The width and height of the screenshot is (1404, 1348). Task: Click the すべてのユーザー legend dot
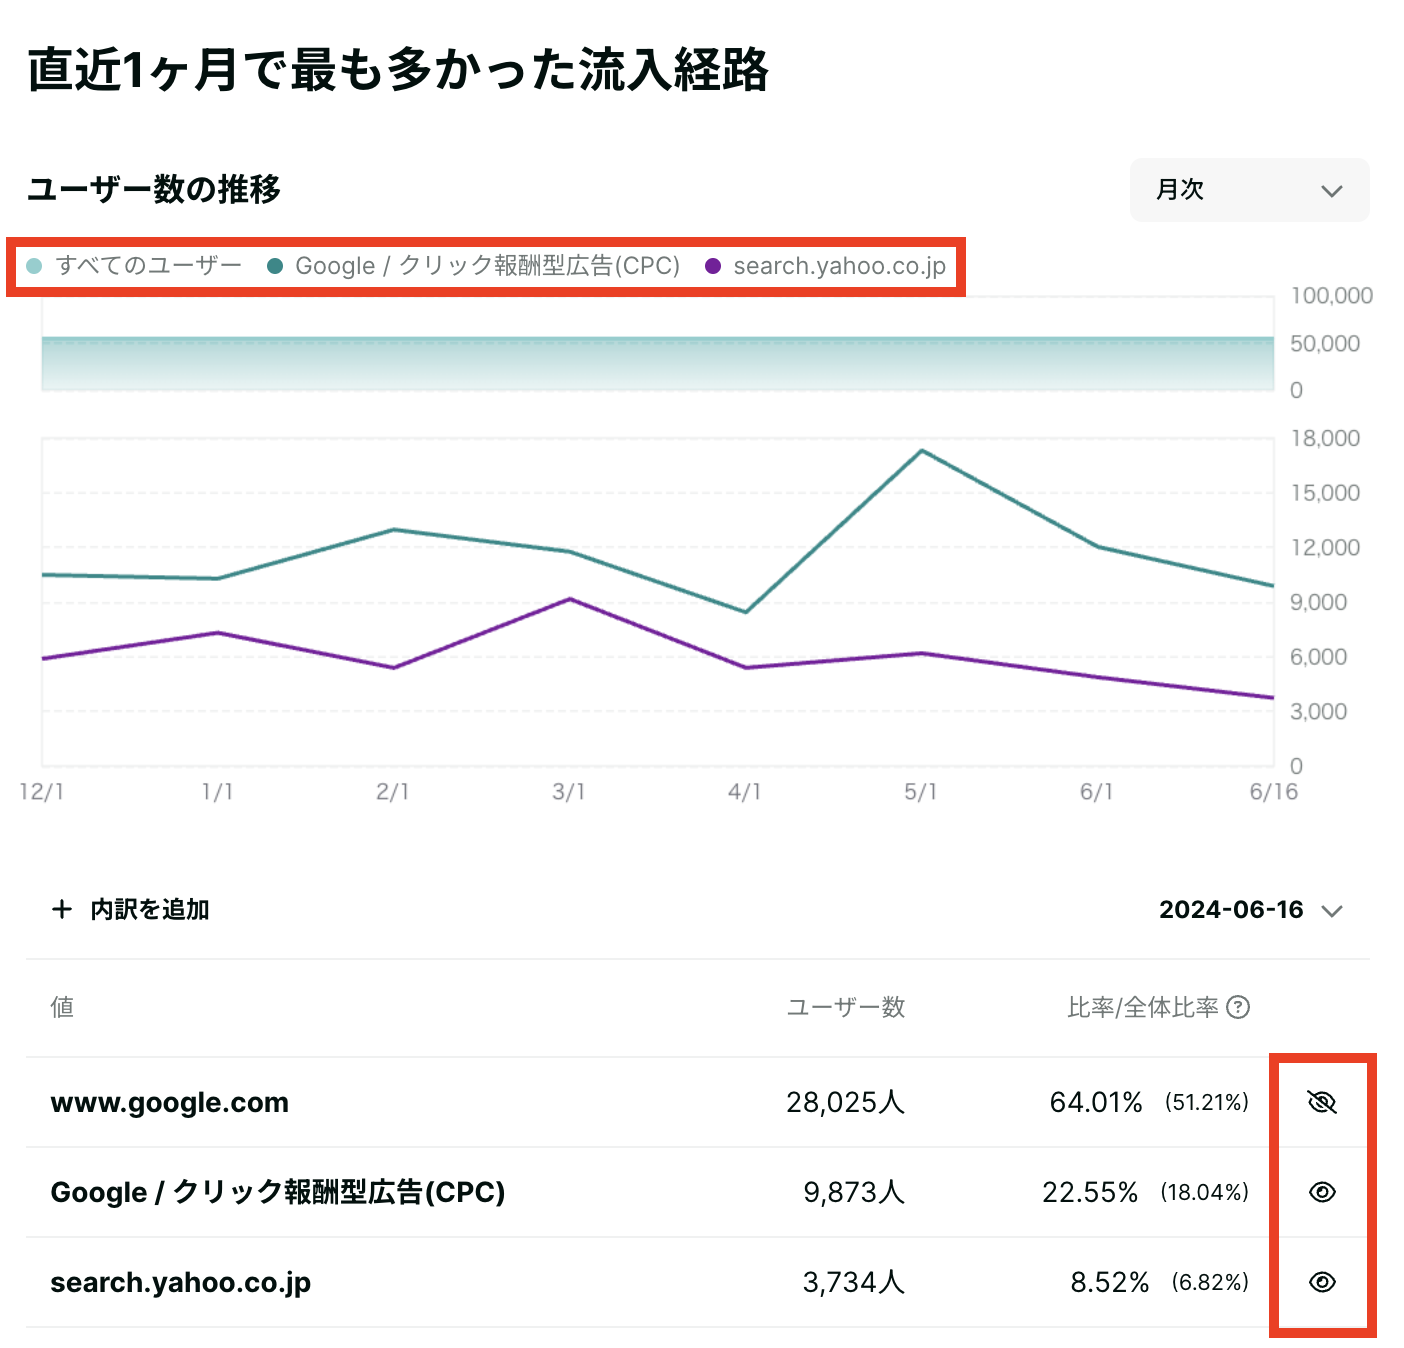pyautogui.click(x=34, y=266)
